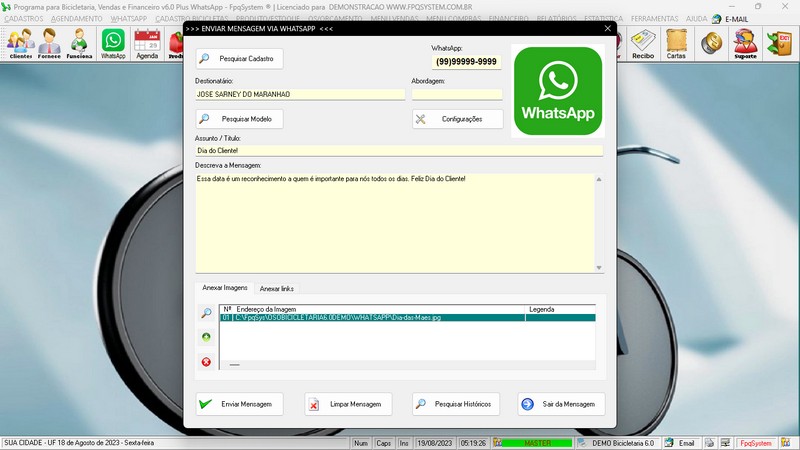Click Endereço da Imagem column header
Viewport: 800px width, 450px height.
(379, 309)
